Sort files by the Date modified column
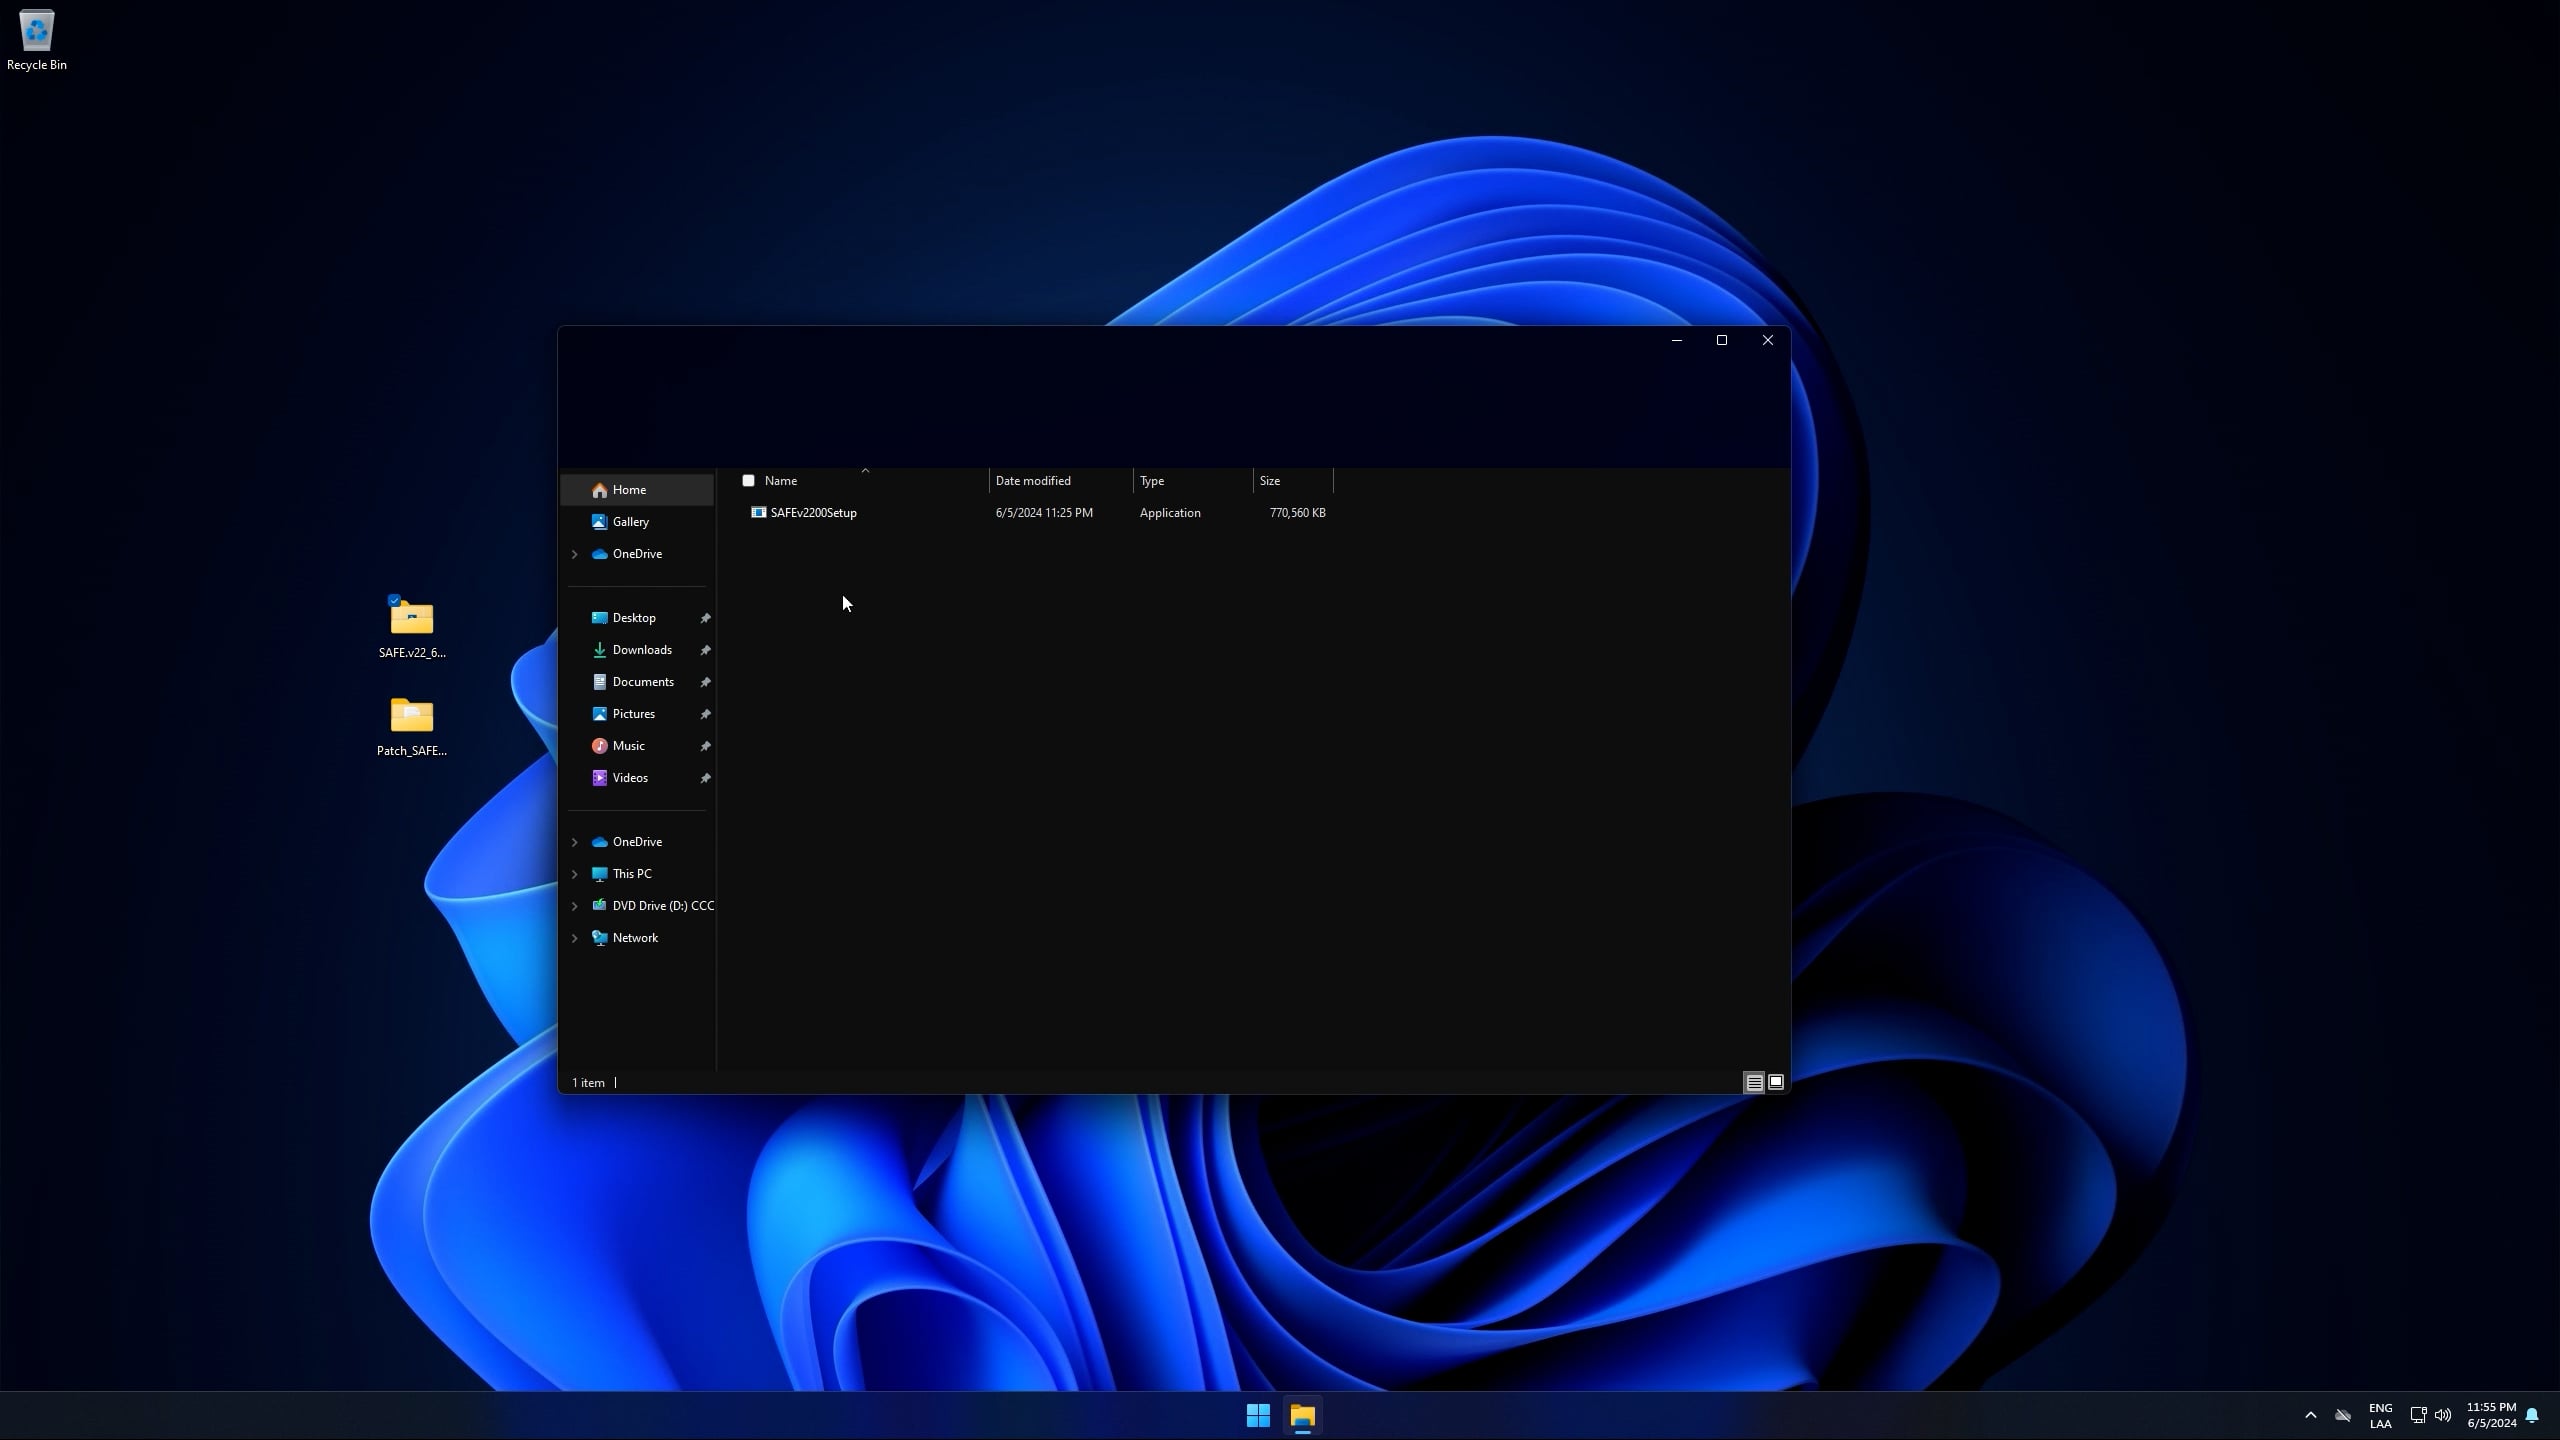The width and height of the screenshot is (2560, 1440). [x=1033, y=481]
